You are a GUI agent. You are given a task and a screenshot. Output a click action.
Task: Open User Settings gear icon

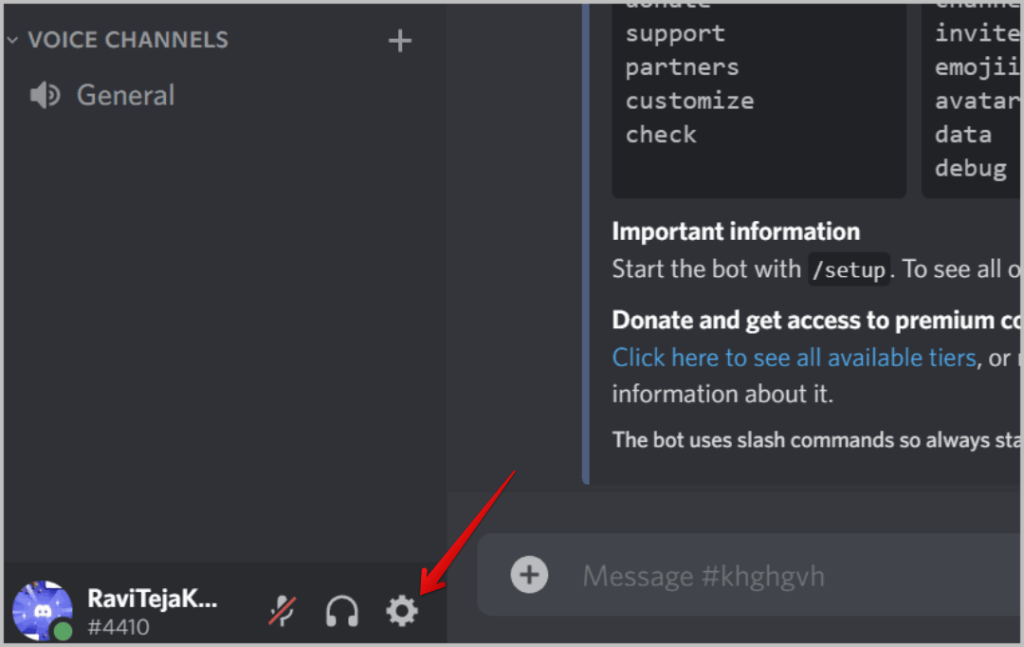pos(401,611)
